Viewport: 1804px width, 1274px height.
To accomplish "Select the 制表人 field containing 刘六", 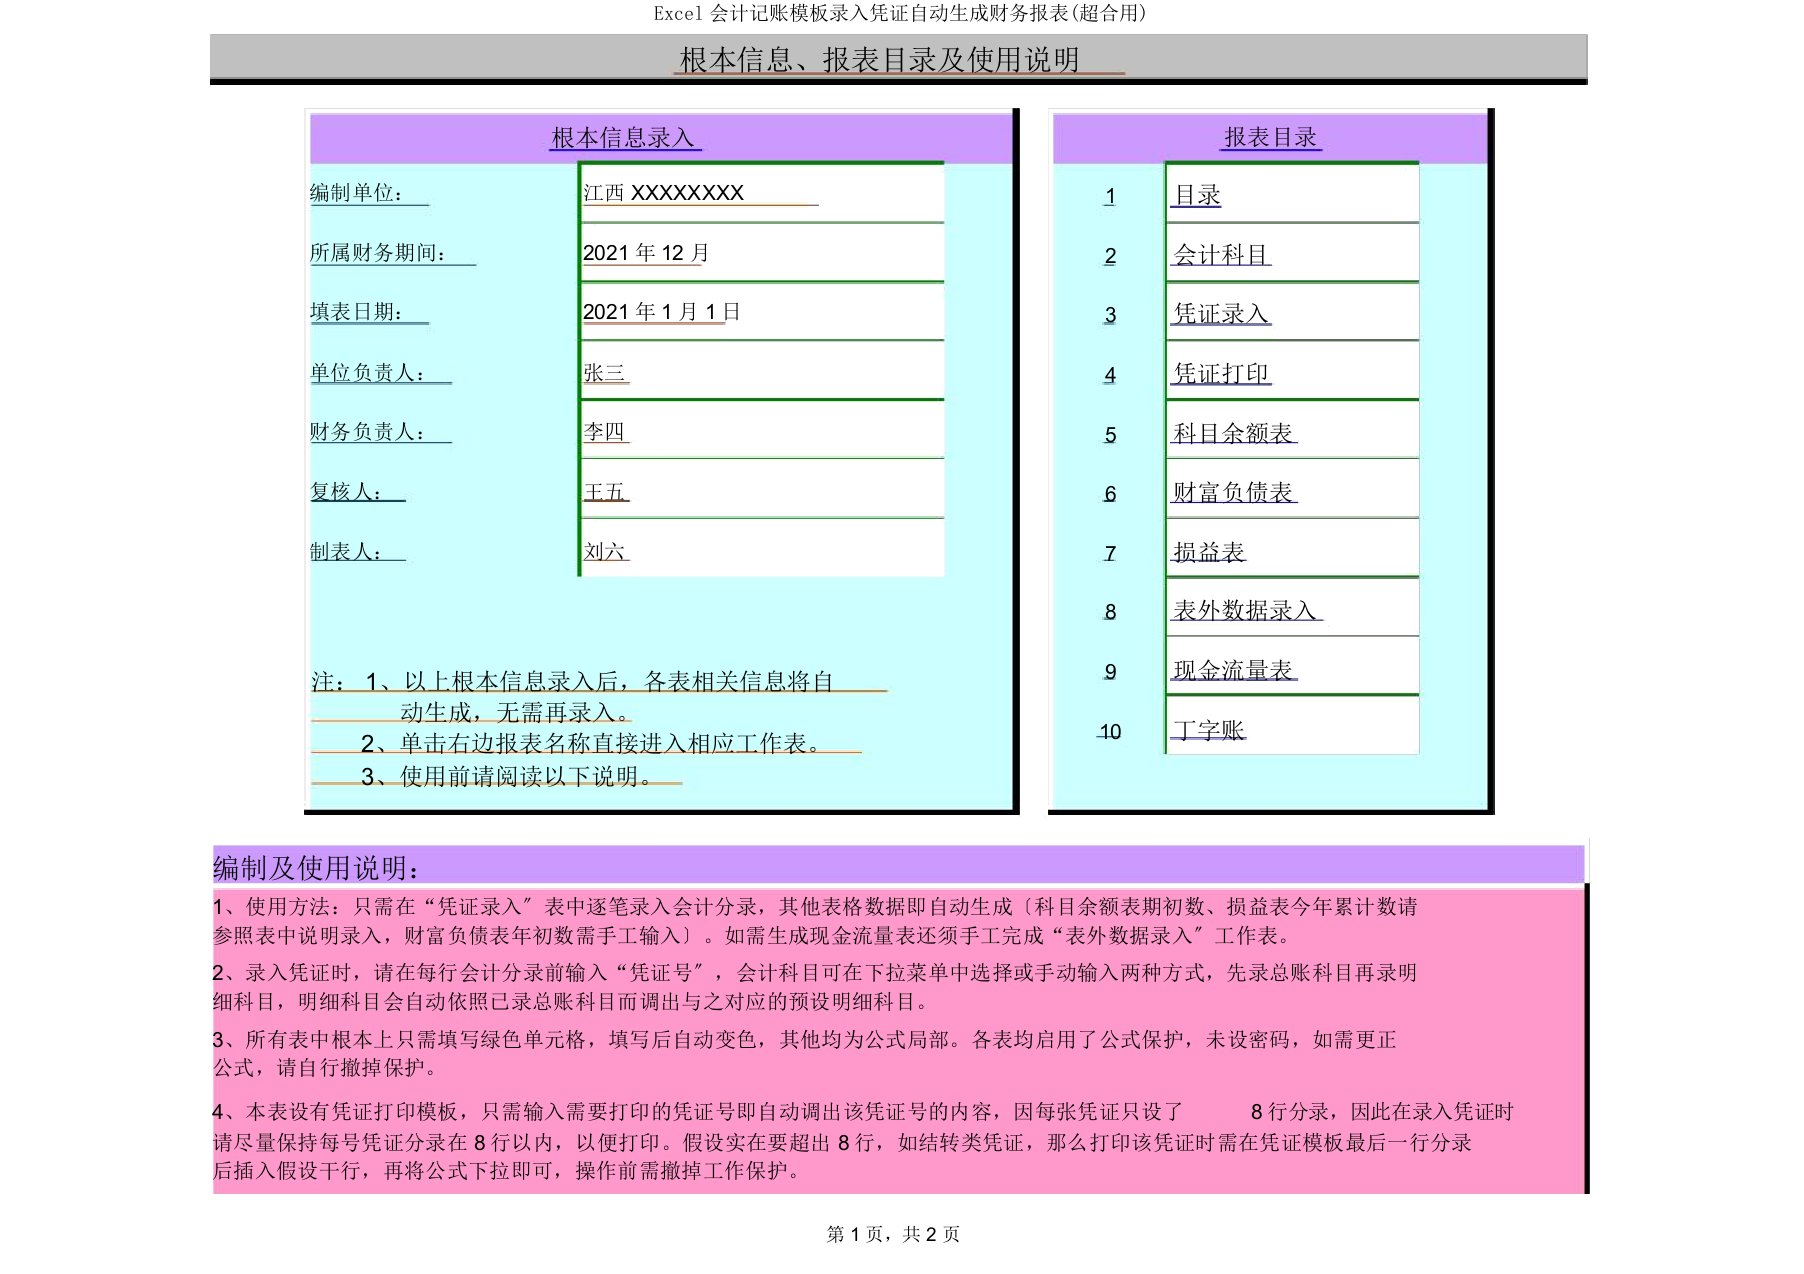I will pyautogui.click(x=762, y=549).
